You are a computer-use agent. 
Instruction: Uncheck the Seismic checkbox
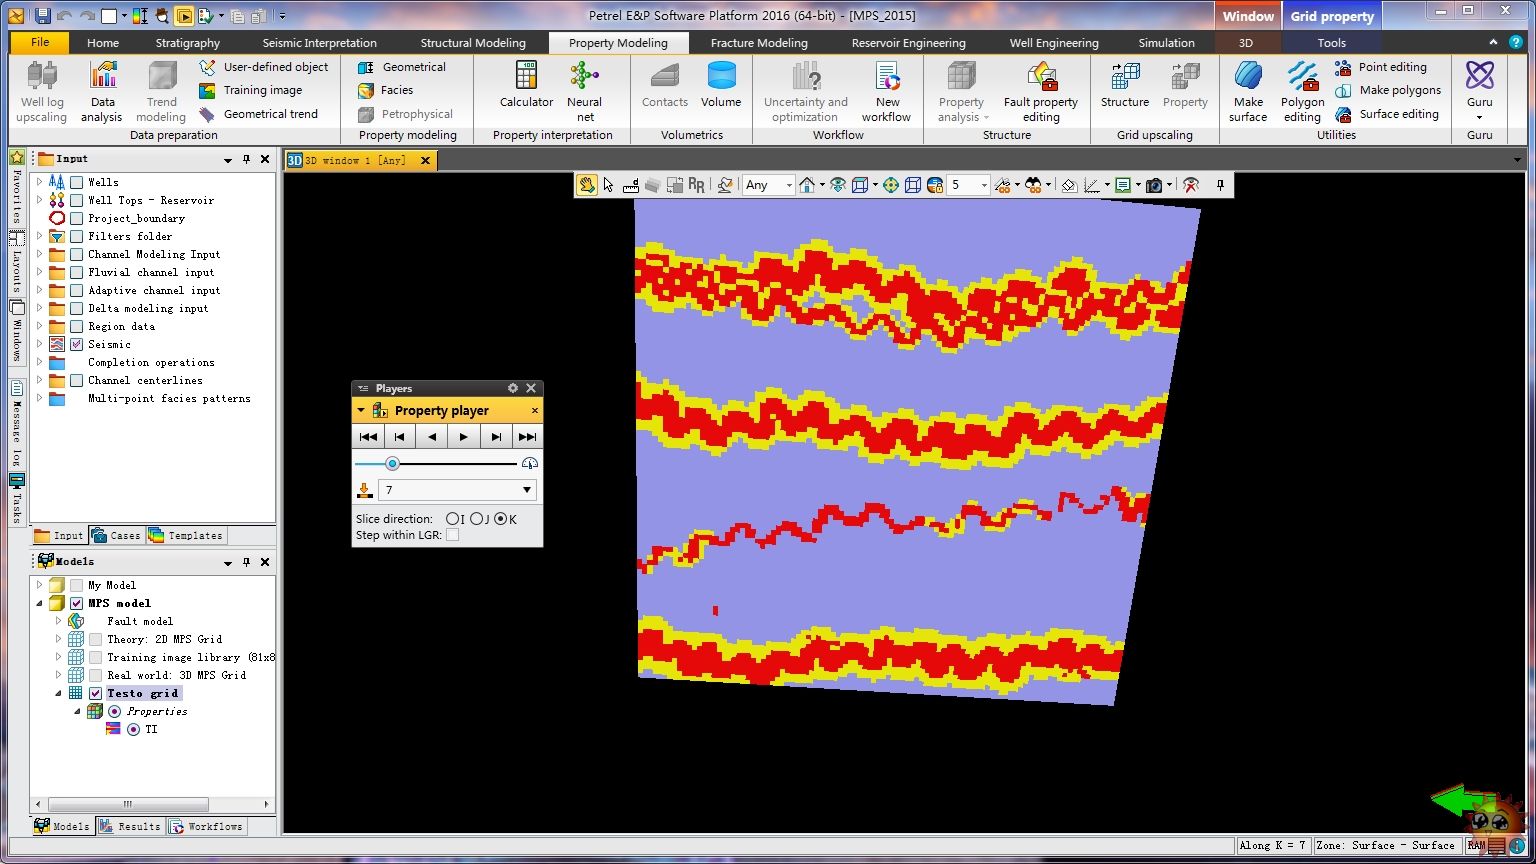tap(76, 344)
